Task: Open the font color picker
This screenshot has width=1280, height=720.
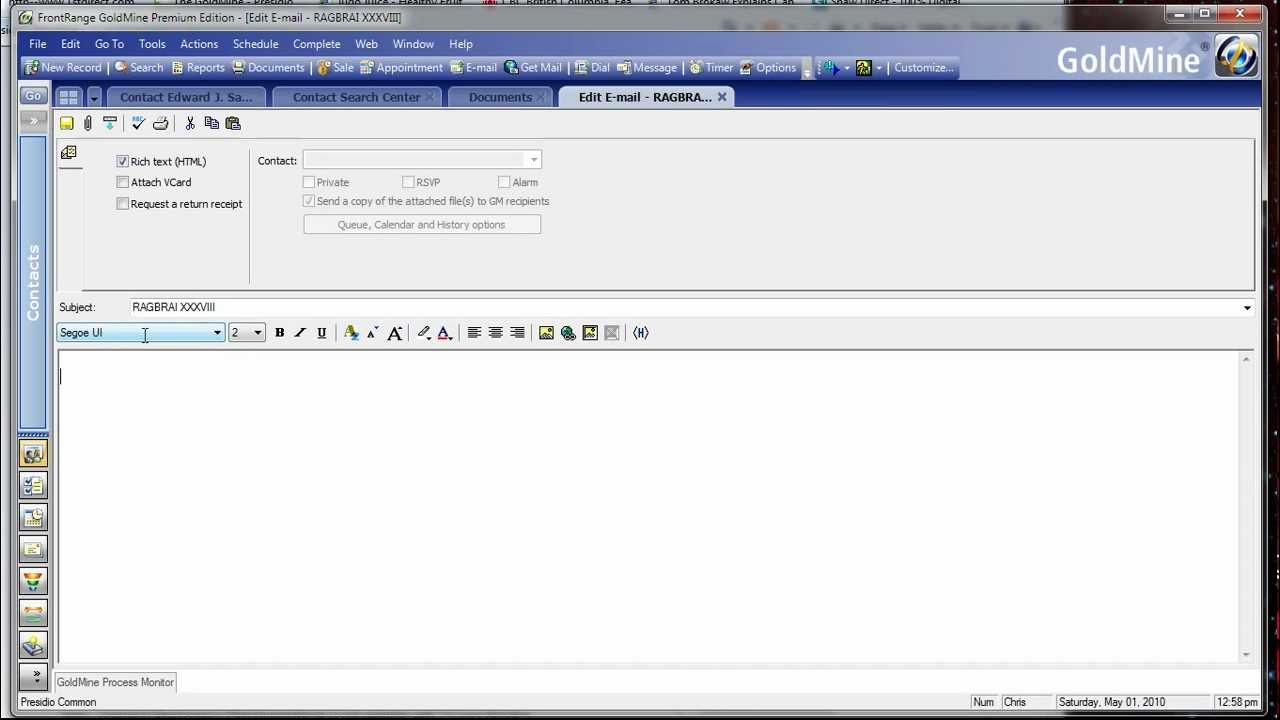Action: point(445,333)
